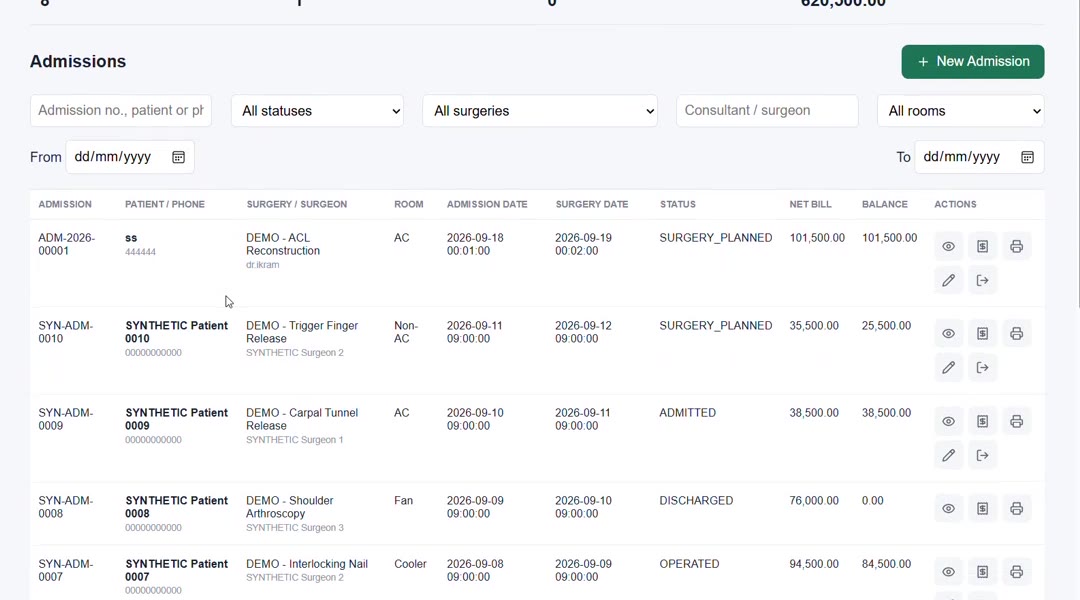Select DEMO - Shoulder Arthroscopy text
Viewport: 1080px width, 600px height.
(x=289, y=507)
